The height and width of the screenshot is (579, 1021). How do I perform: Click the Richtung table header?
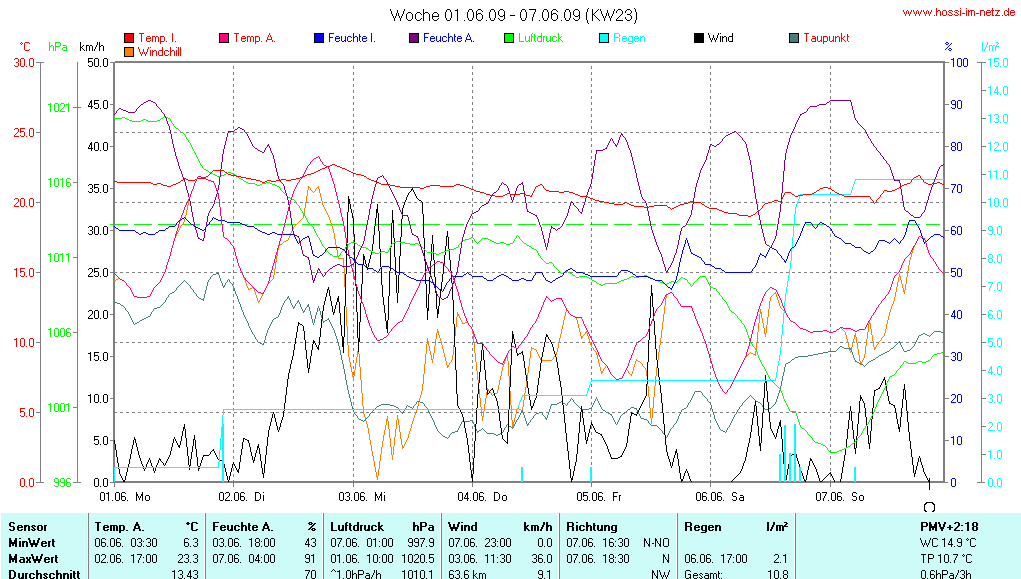pyautogui.click(x=592, y=526)
